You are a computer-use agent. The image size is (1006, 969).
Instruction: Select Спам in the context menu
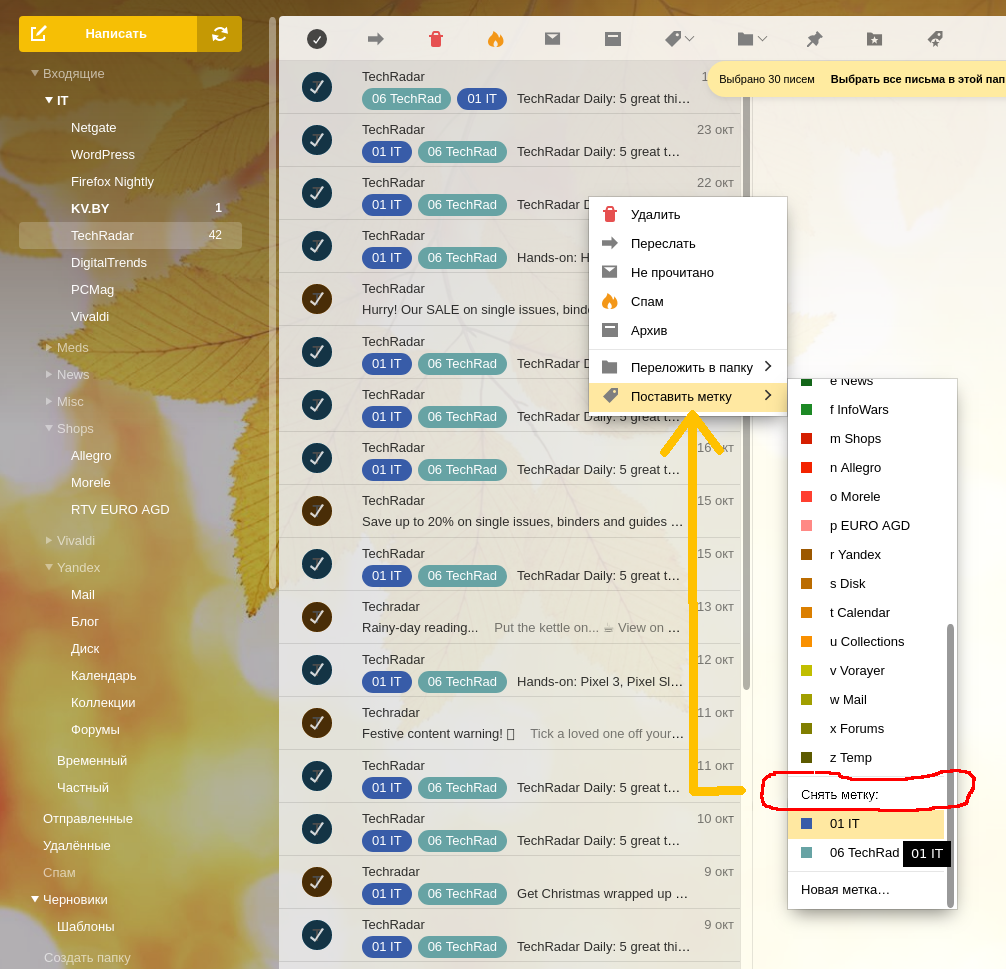coord(688,301)
